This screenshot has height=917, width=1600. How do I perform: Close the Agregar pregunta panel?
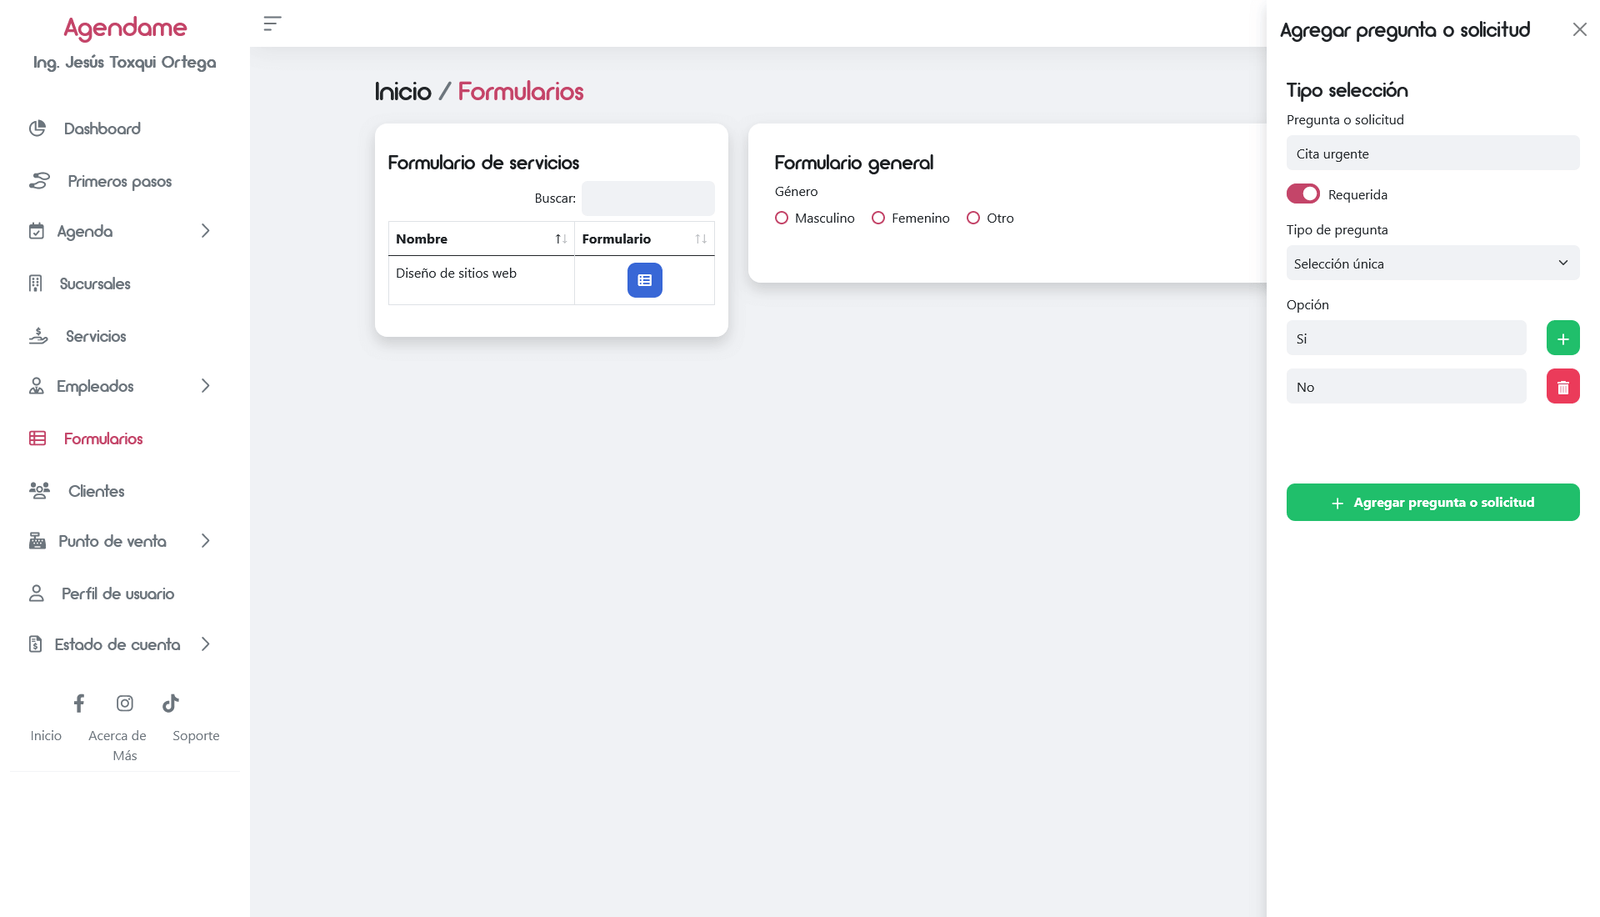click(1579, 30)
